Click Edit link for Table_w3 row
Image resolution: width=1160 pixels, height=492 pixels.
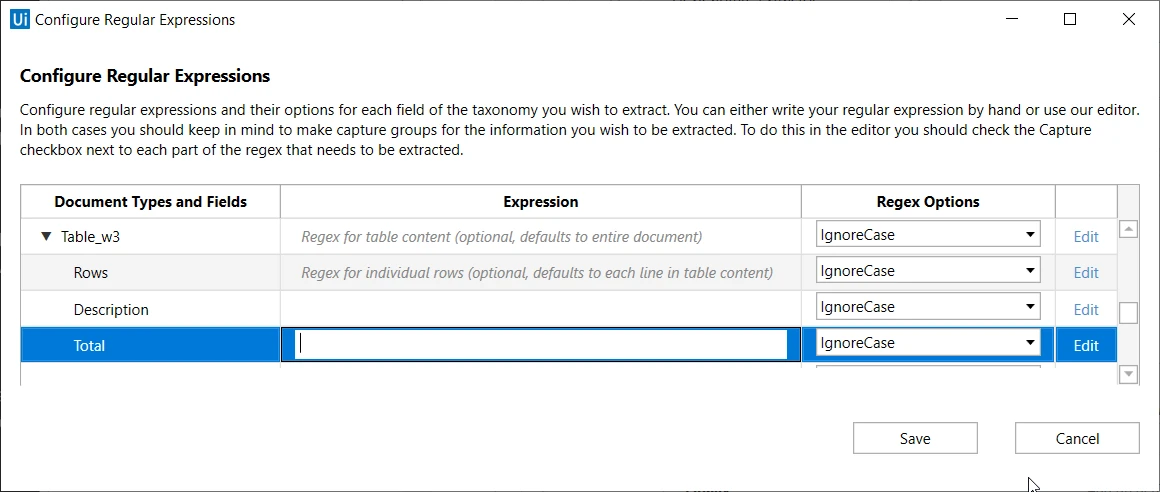[x=1085, y=237]
